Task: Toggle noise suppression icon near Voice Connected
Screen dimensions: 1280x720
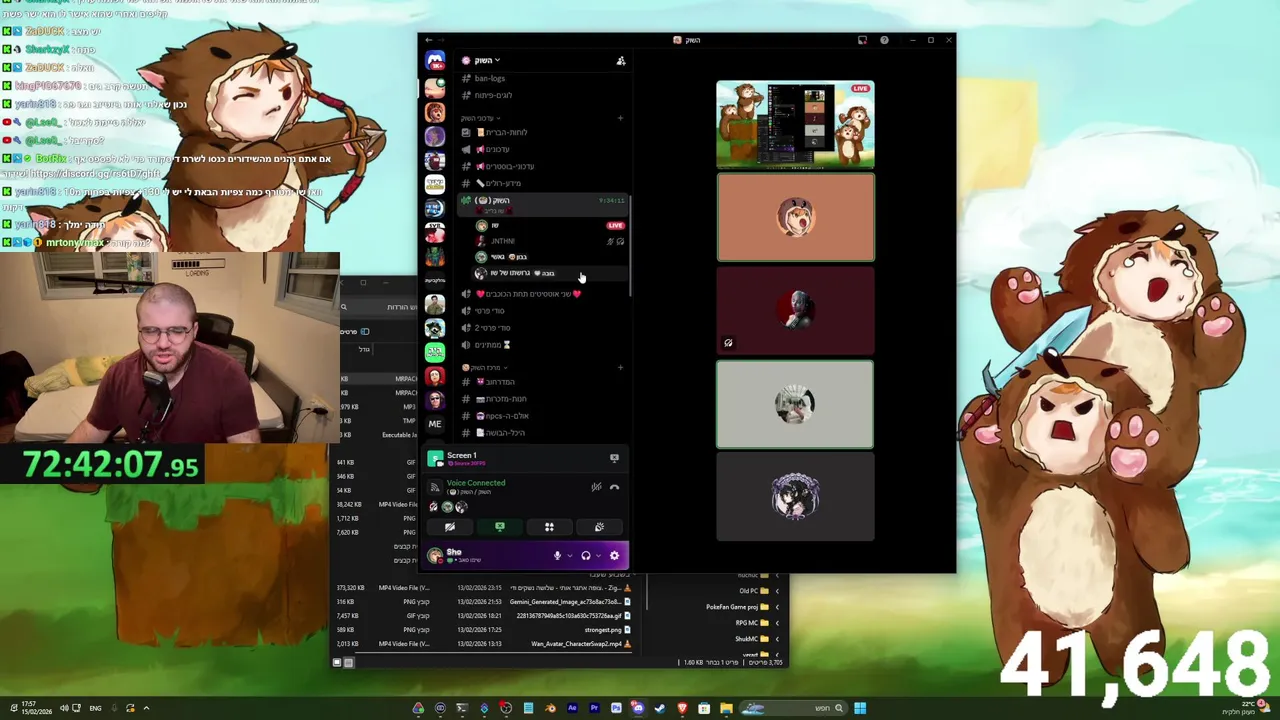Action: pyautogui.click(x=596, y=487)
